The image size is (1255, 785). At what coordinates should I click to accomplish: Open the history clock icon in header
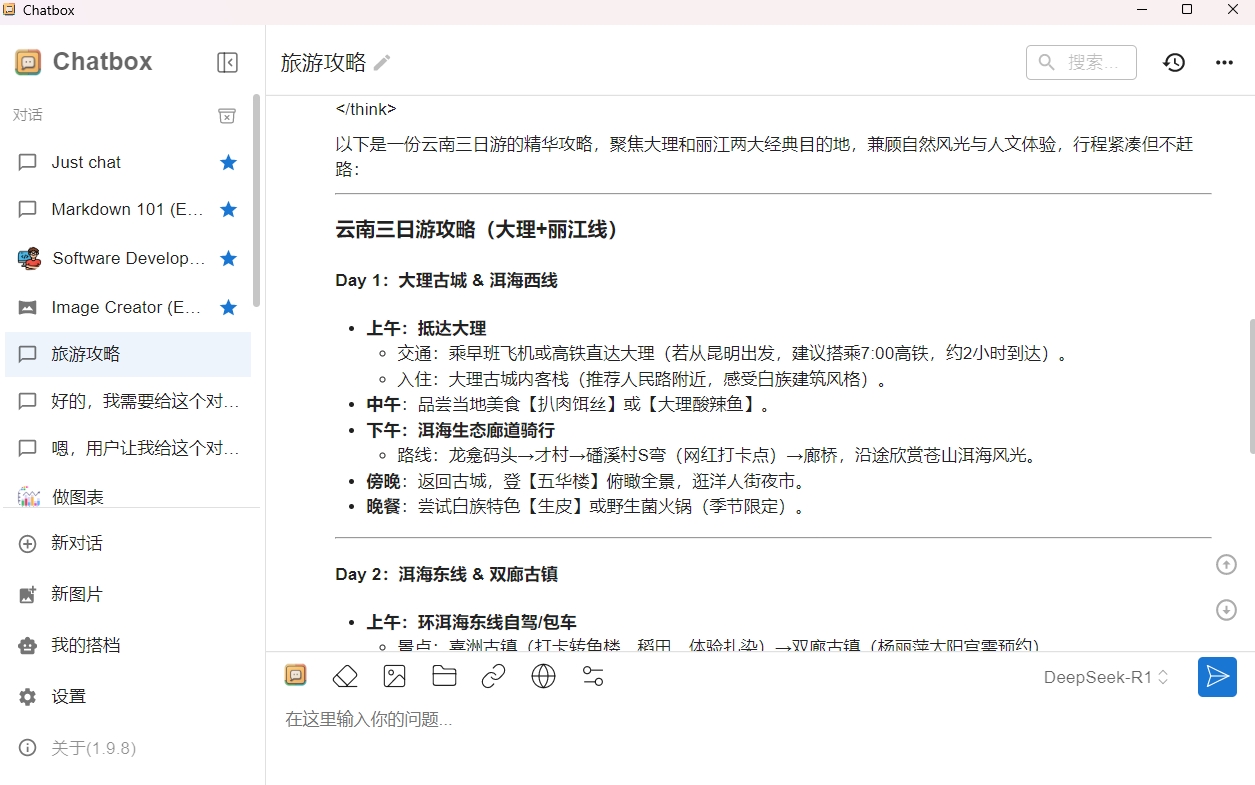point(1174,62)
